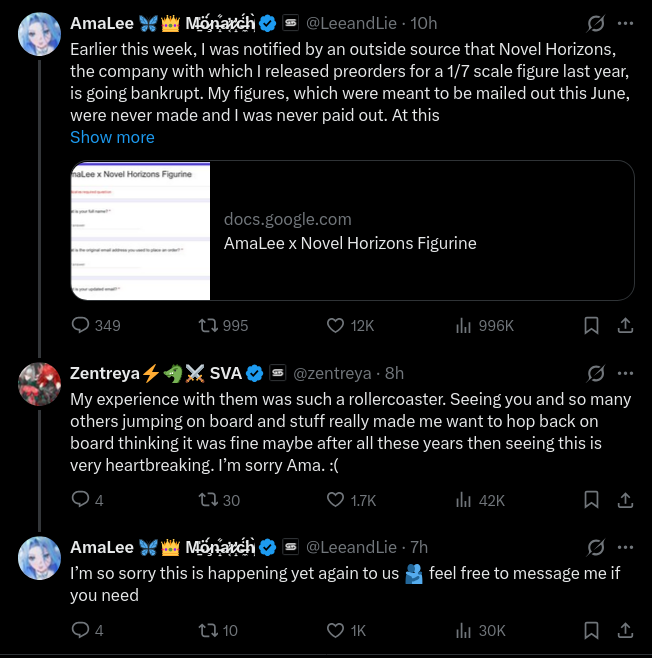Repost AmaLee's post with 995 reposts
The height and width of the screenshot is (658, 652).
point(223,325)
